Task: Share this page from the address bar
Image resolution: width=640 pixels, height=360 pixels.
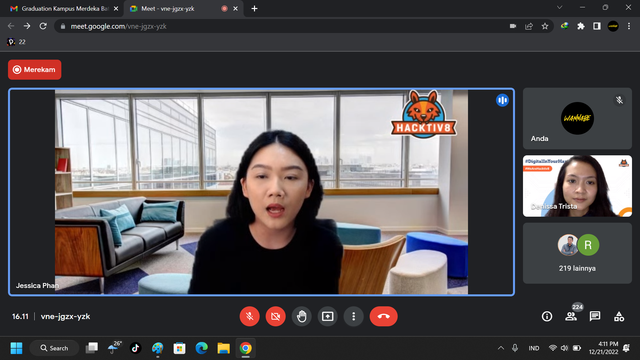Action: 529,26
